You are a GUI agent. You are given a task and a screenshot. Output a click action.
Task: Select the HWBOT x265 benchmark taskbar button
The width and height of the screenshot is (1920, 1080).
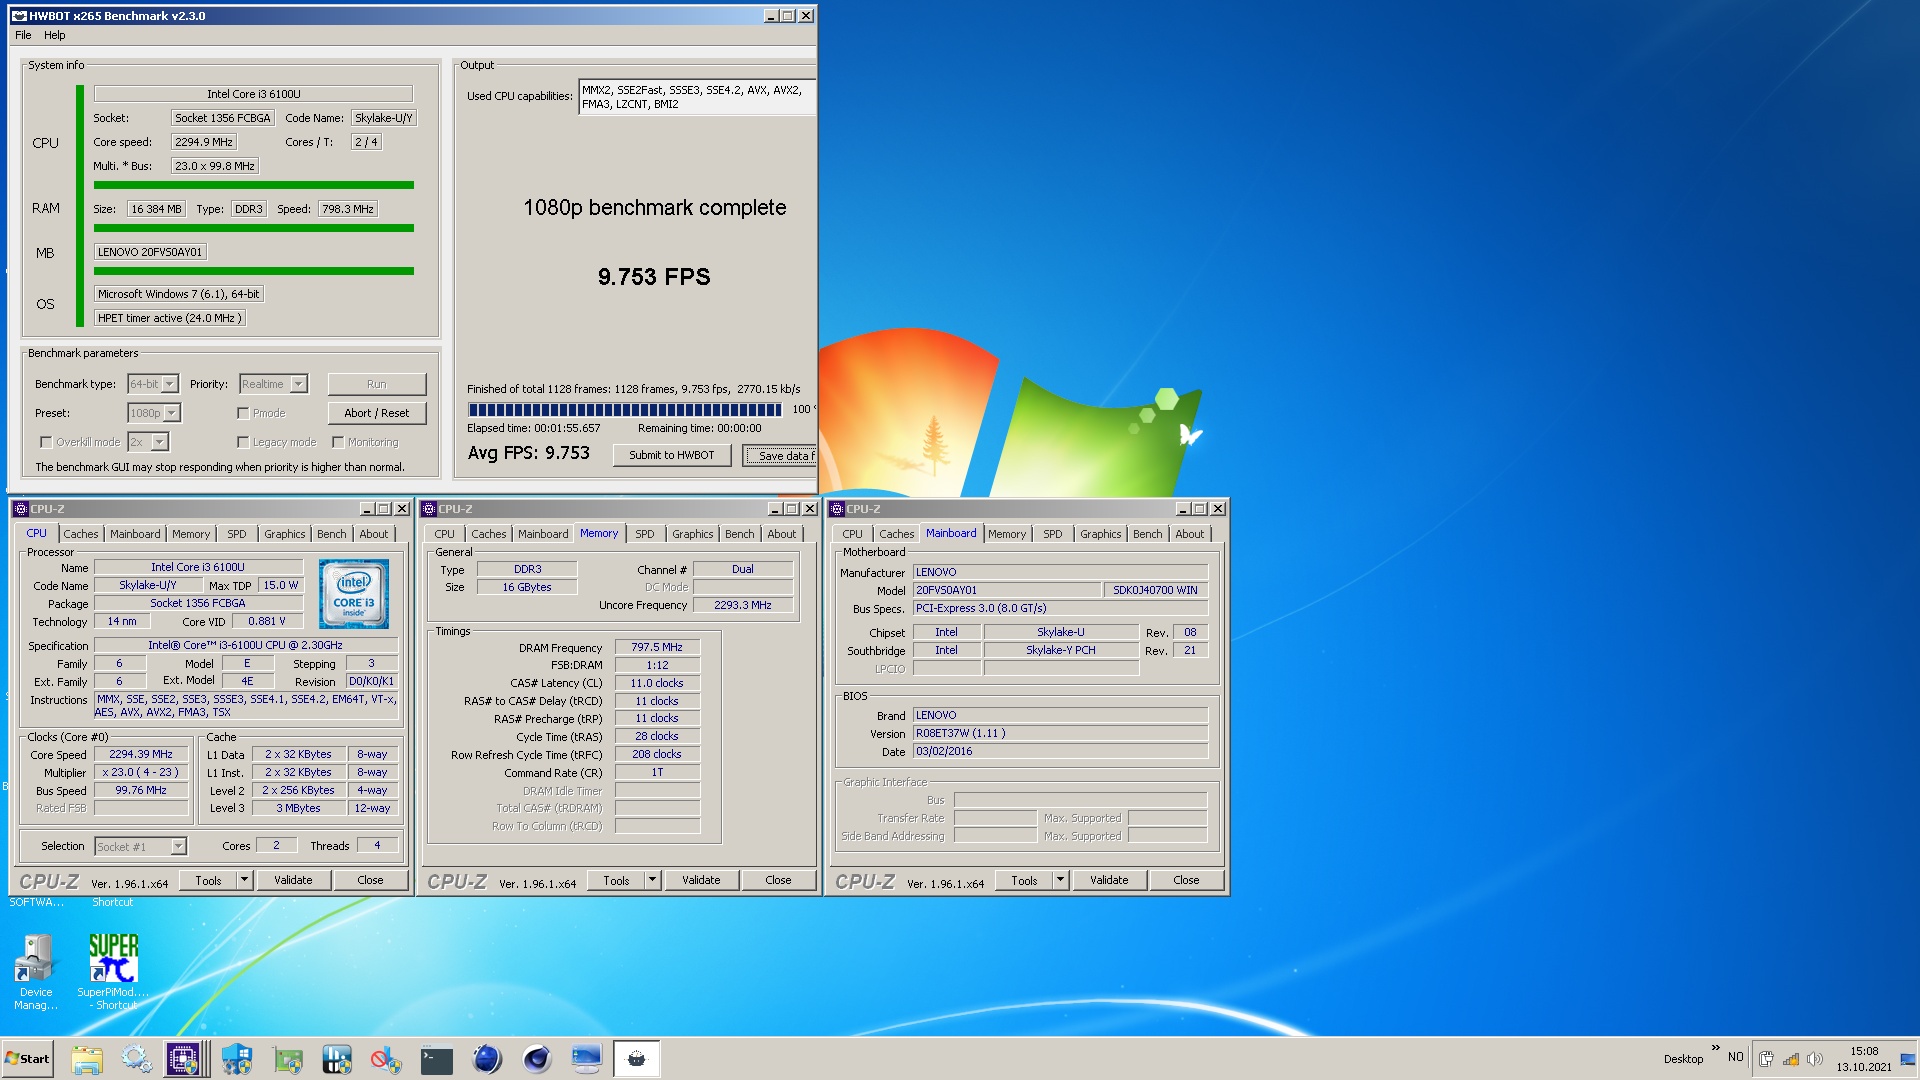[x=637, y=1059]
